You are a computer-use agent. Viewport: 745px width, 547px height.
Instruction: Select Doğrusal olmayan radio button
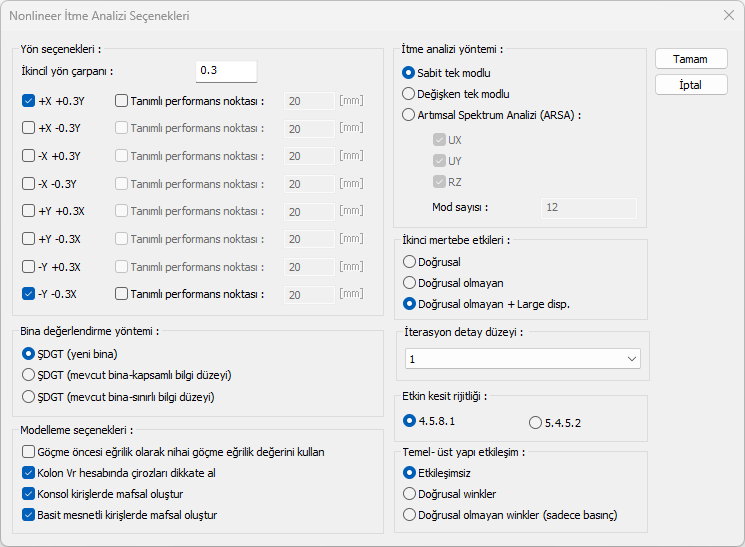click(409, 282)
